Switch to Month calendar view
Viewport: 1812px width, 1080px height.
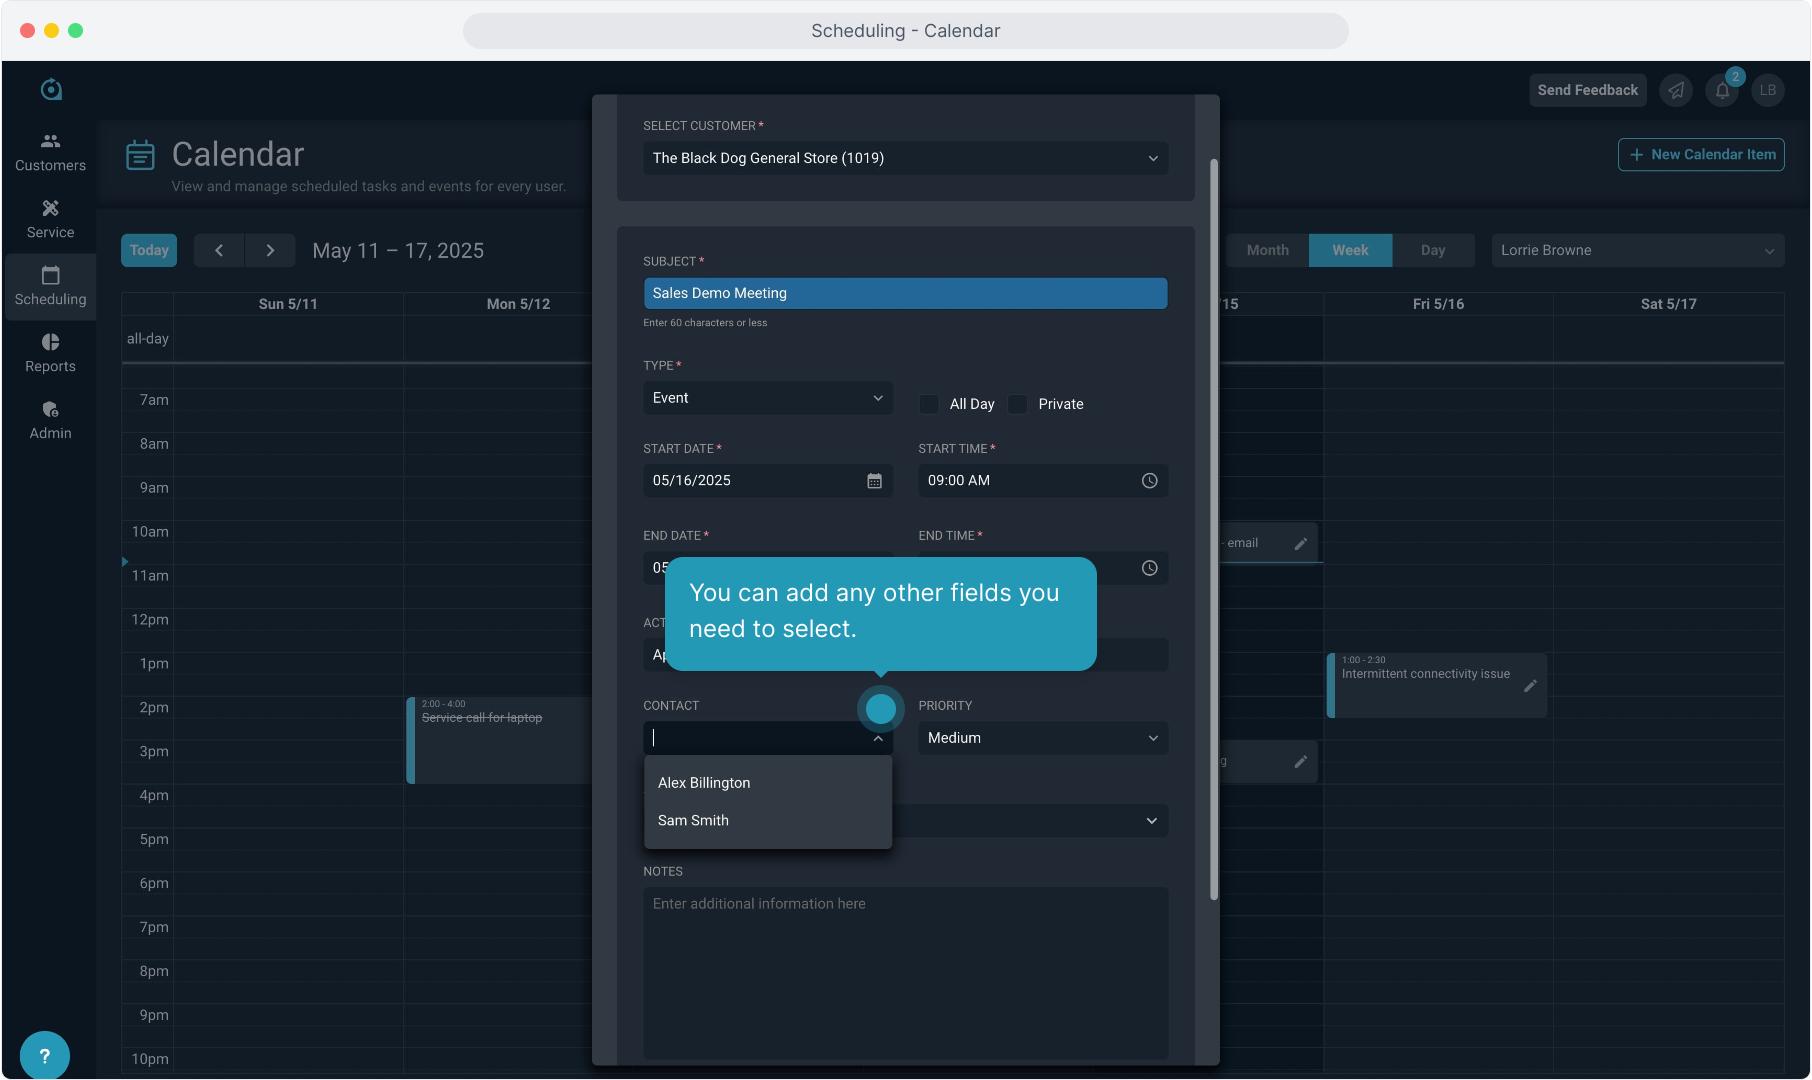1267,250
